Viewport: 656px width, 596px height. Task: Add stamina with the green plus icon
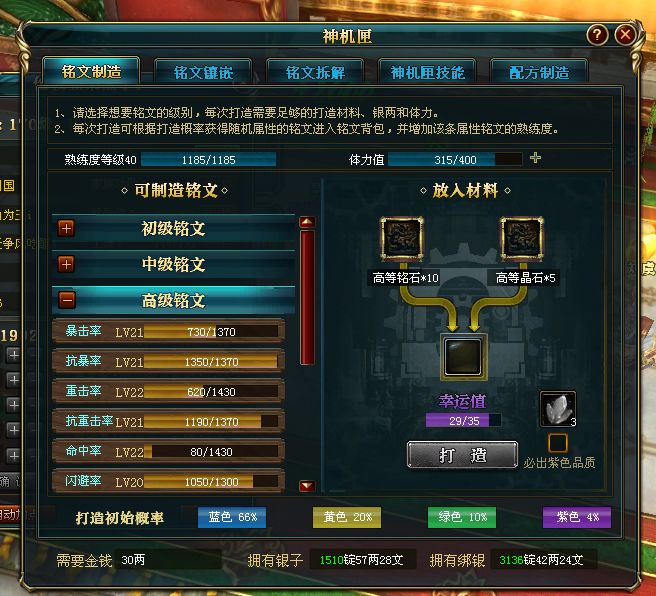click(536, 158)
